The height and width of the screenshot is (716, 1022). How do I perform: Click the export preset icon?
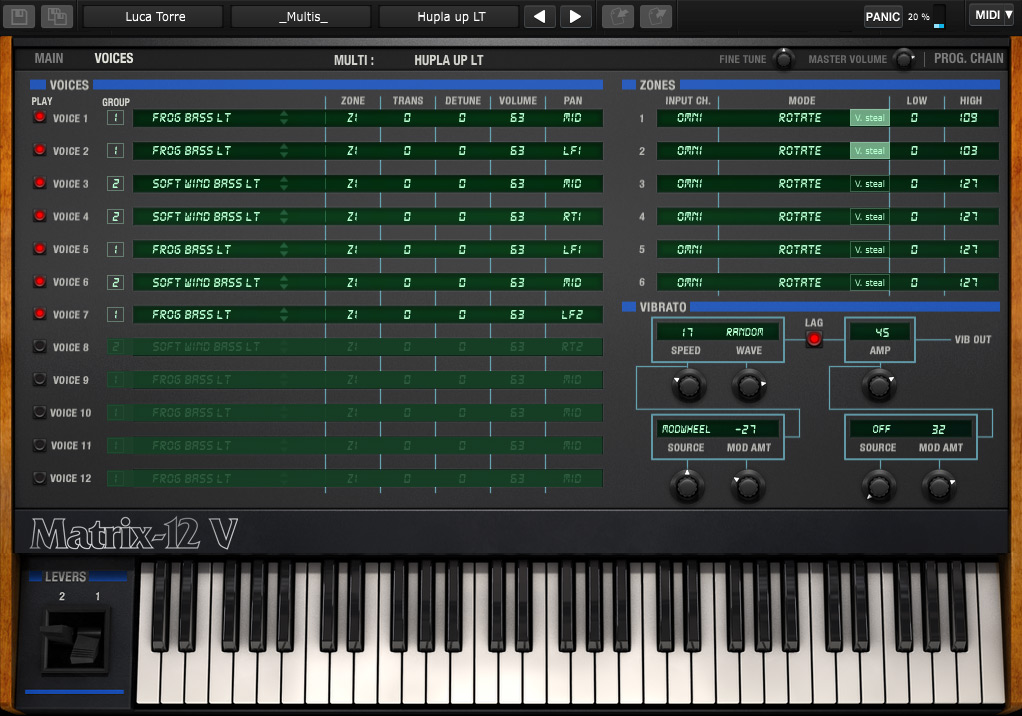tap(656, 16)
